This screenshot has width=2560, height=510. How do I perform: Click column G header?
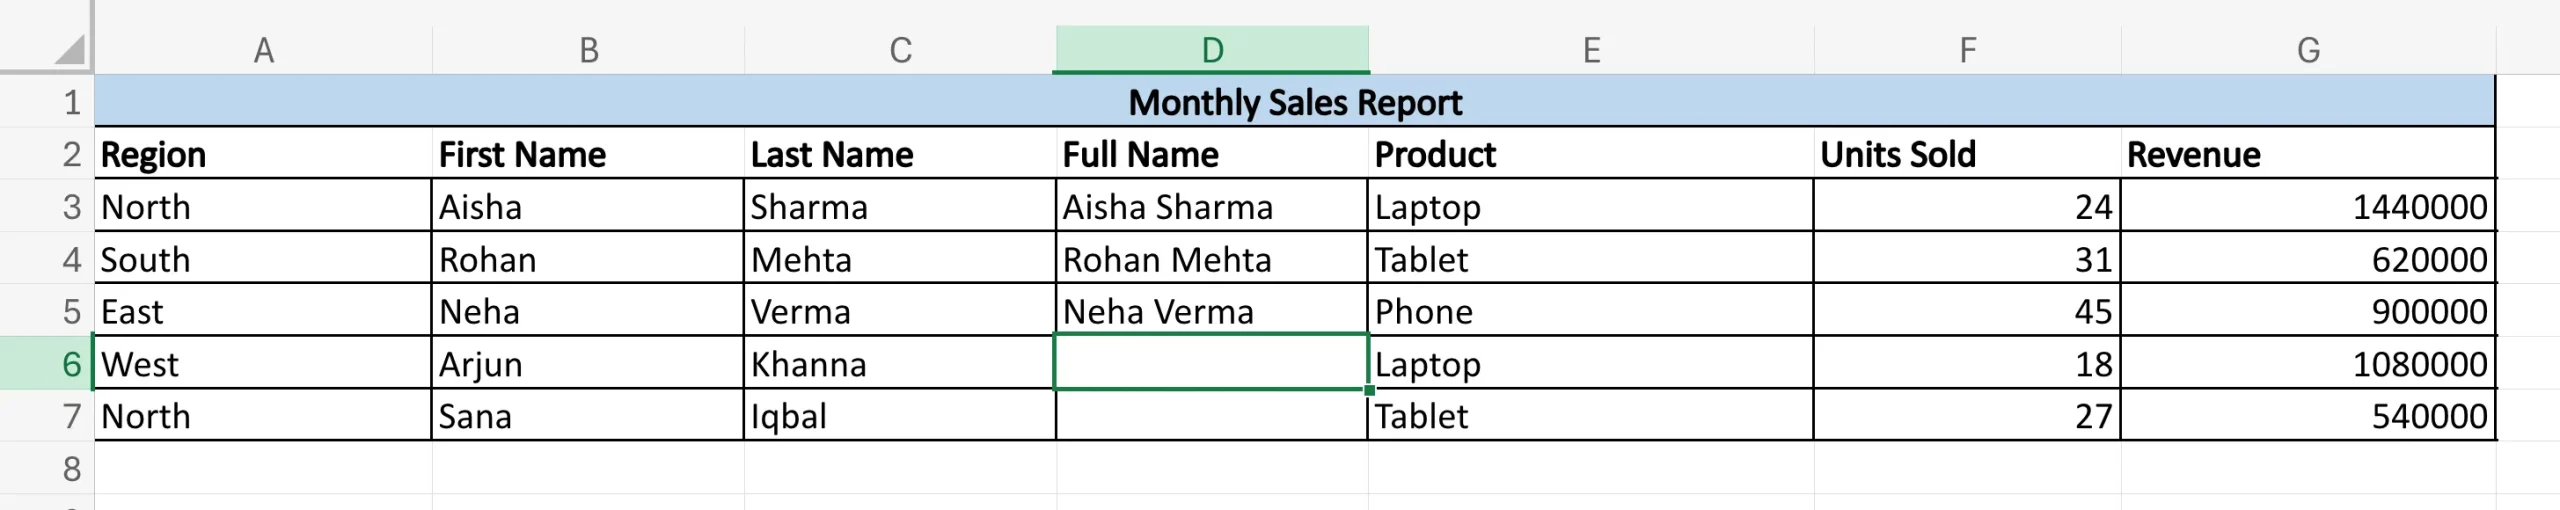[x=2307, y=50]
